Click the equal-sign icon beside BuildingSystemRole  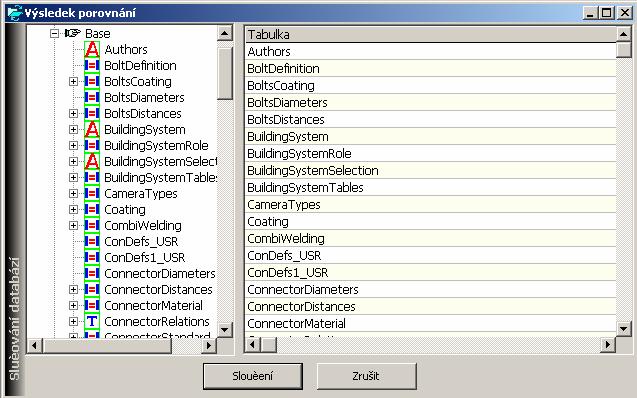(92, 145)
